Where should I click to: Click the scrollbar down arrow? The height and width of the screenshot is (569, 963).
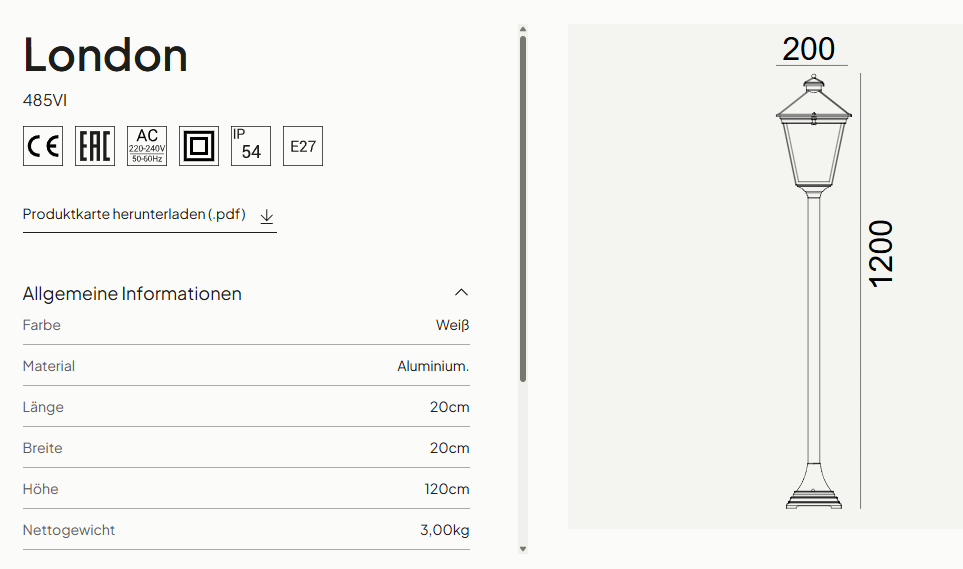[523, 549]
